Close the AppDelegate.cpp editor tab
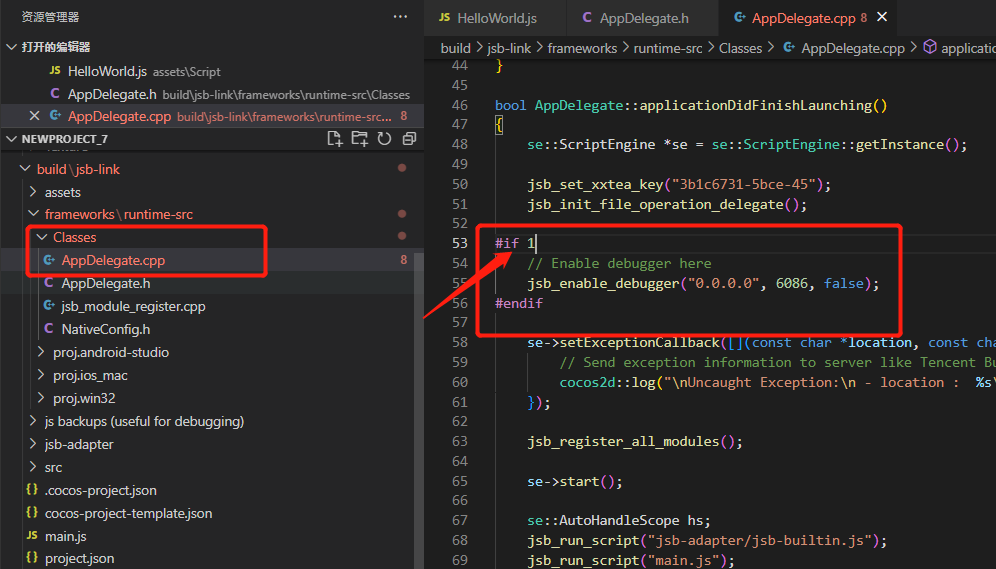The width and height of the screenshot is (996, 569). [882, 17]
